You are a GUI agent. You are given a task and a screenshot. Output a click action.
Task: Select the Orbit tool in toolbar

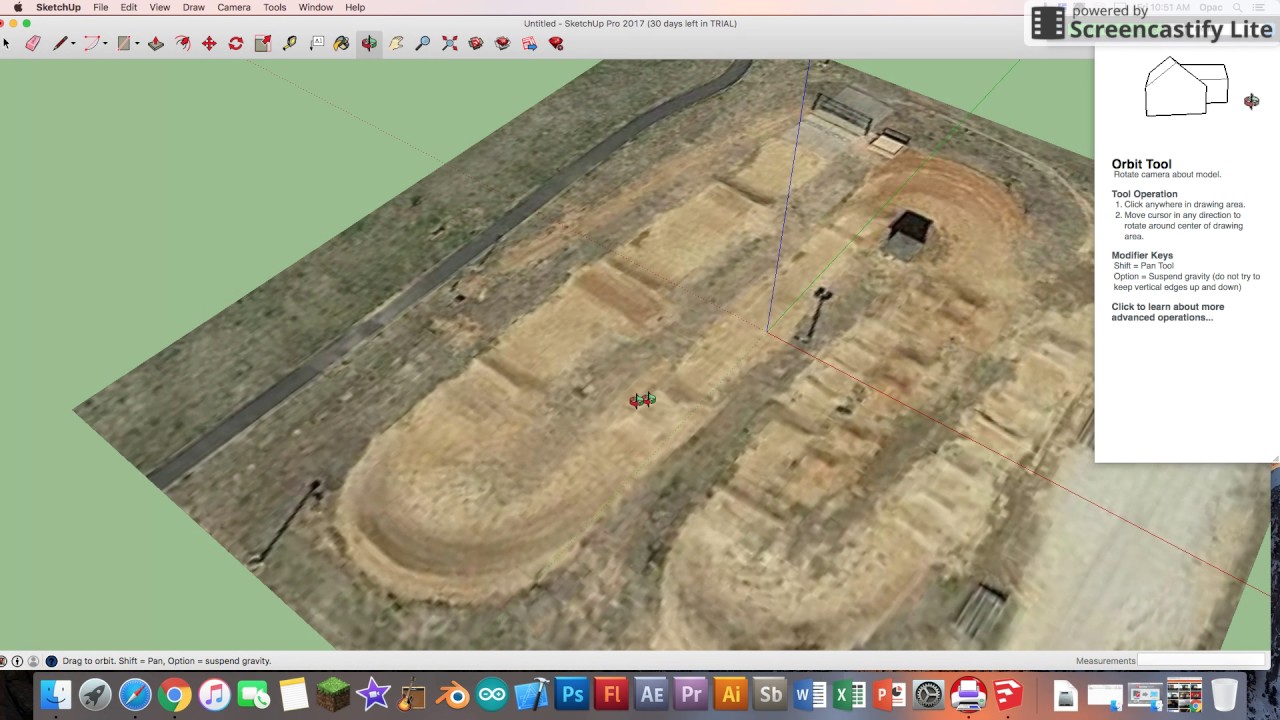tap(369, 43)
